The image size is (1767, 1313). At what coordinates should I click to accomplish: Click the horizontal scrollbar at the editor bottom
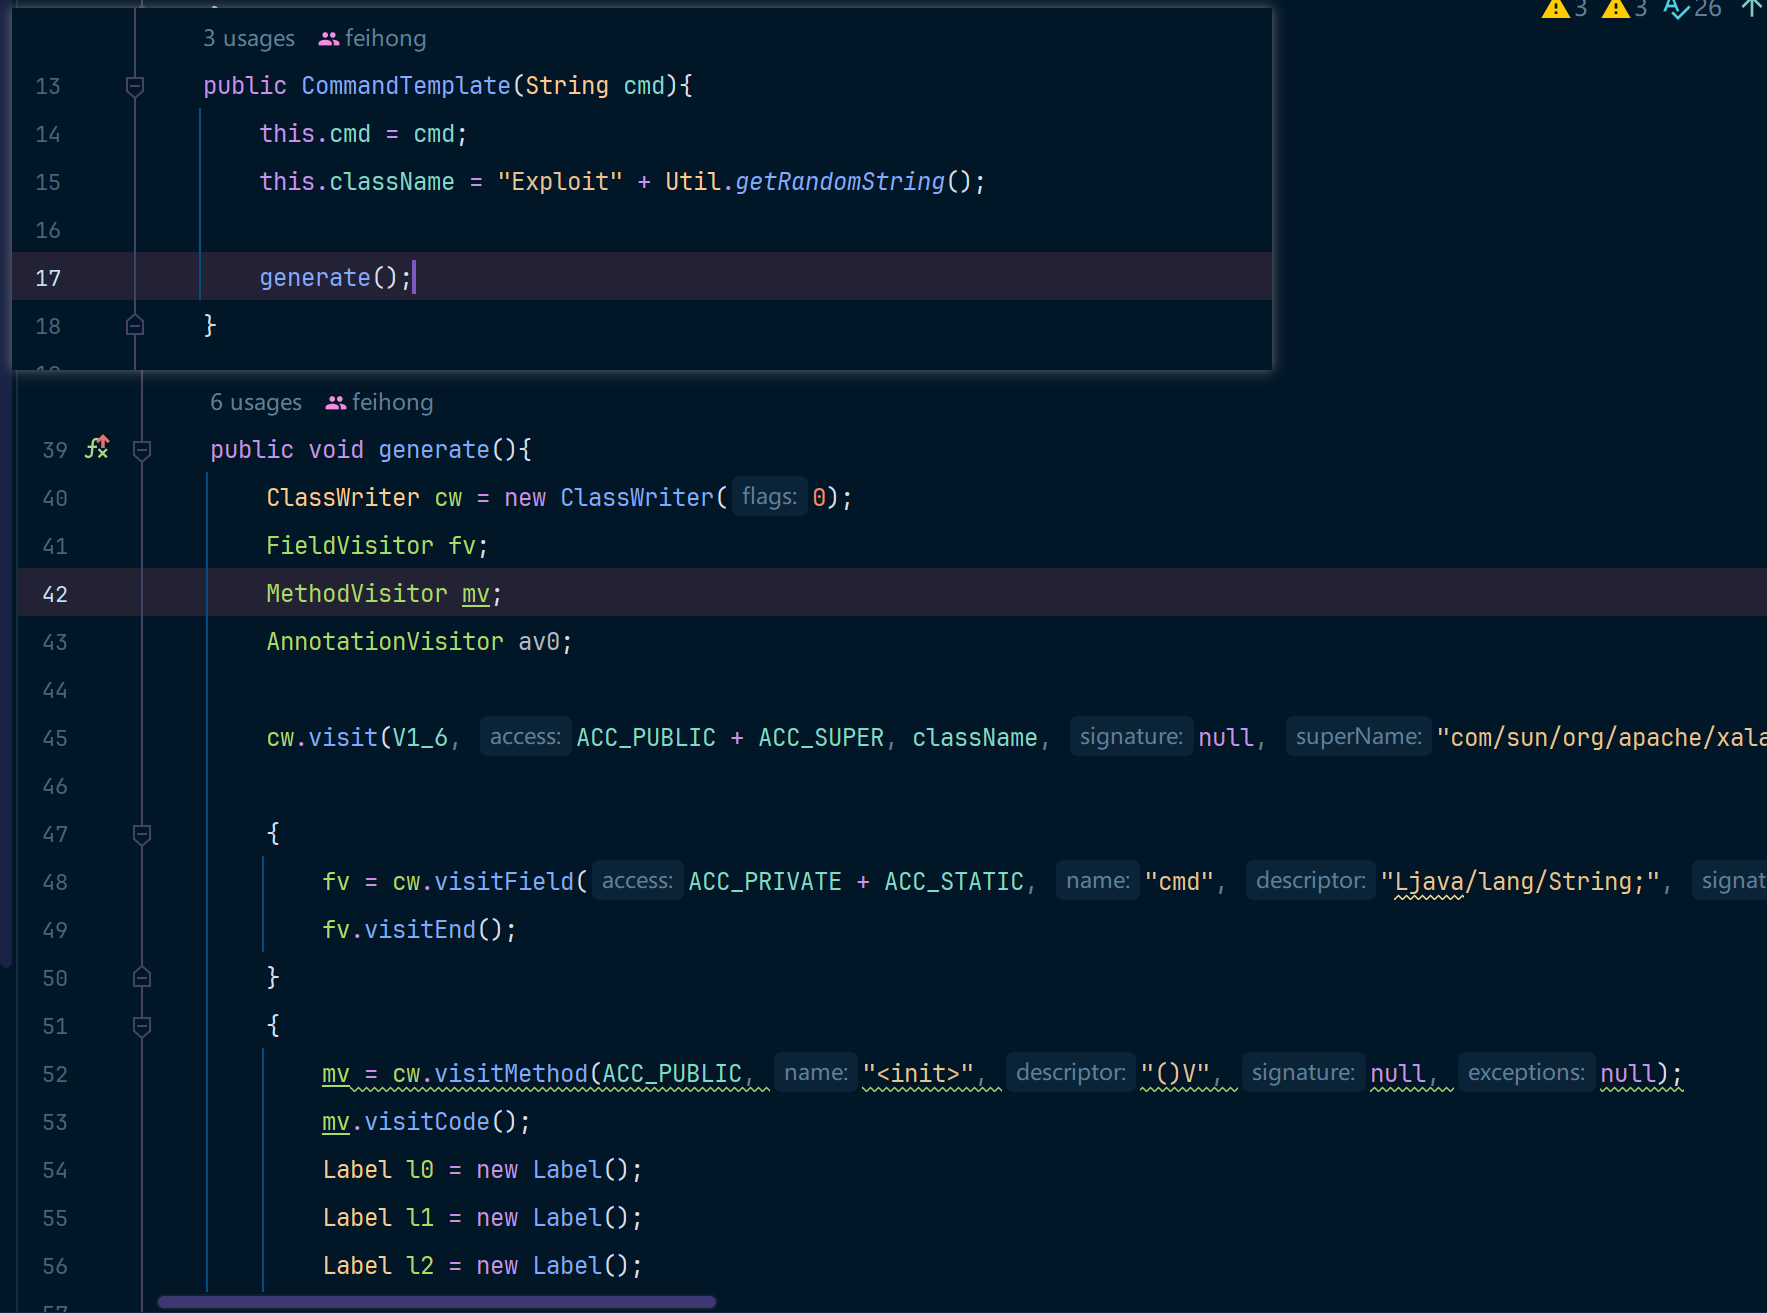point(437,1302)
